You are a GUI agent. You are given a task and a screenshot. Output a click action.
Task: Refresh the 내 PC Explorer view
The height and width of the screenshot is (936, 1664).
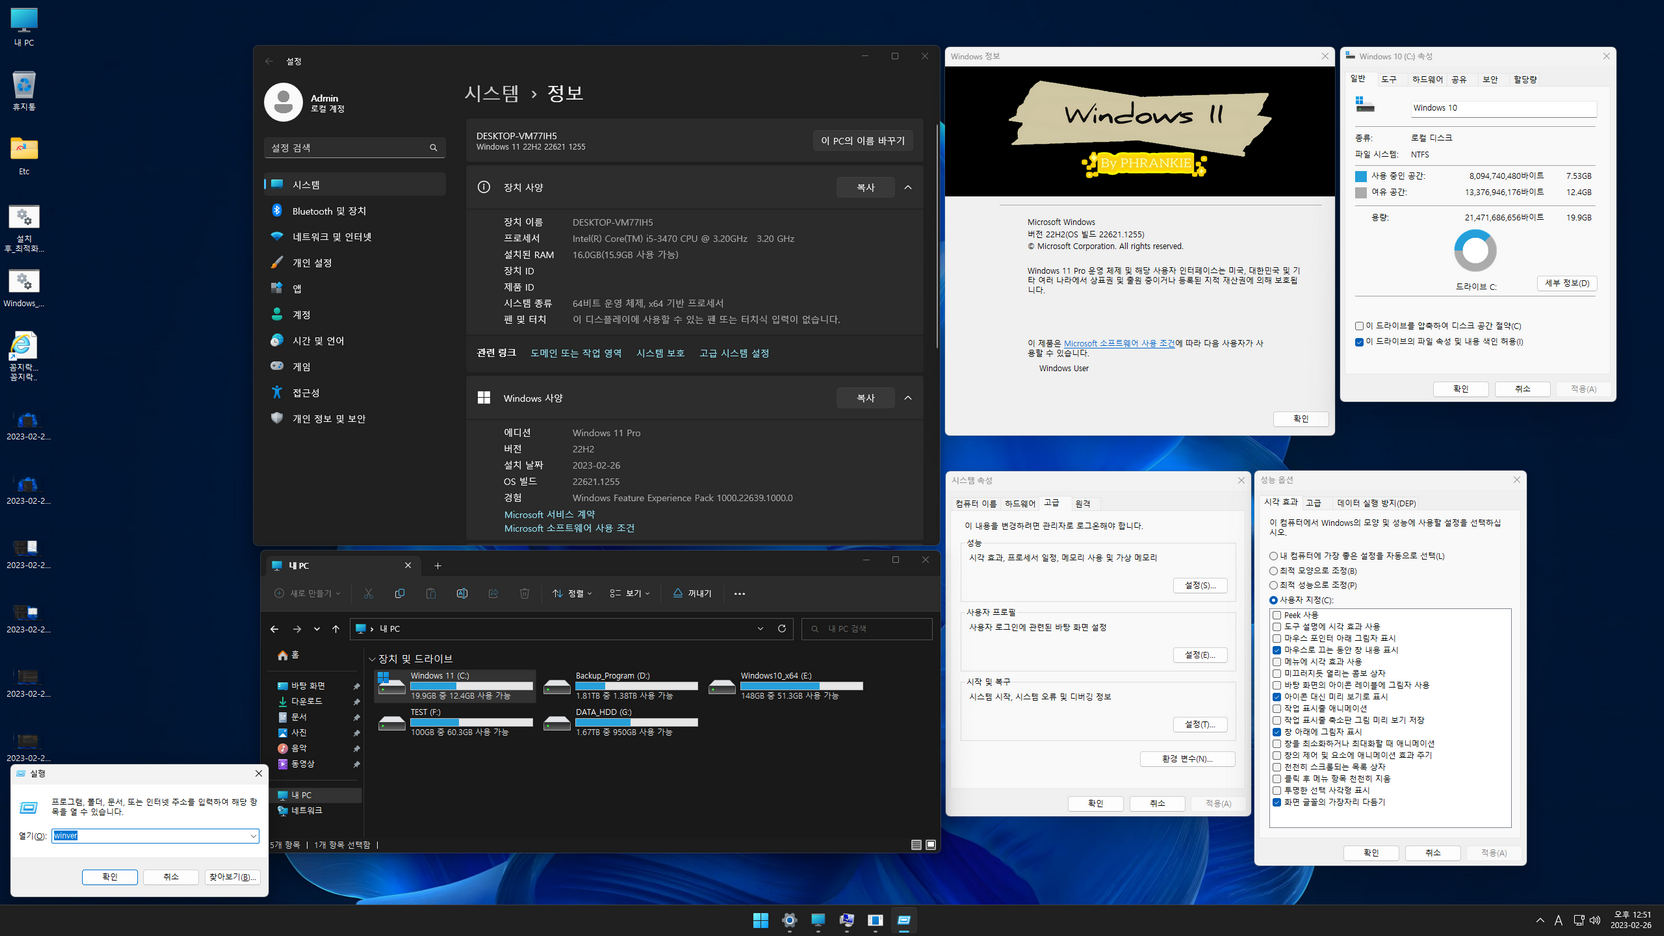click(x=782, y=629)
